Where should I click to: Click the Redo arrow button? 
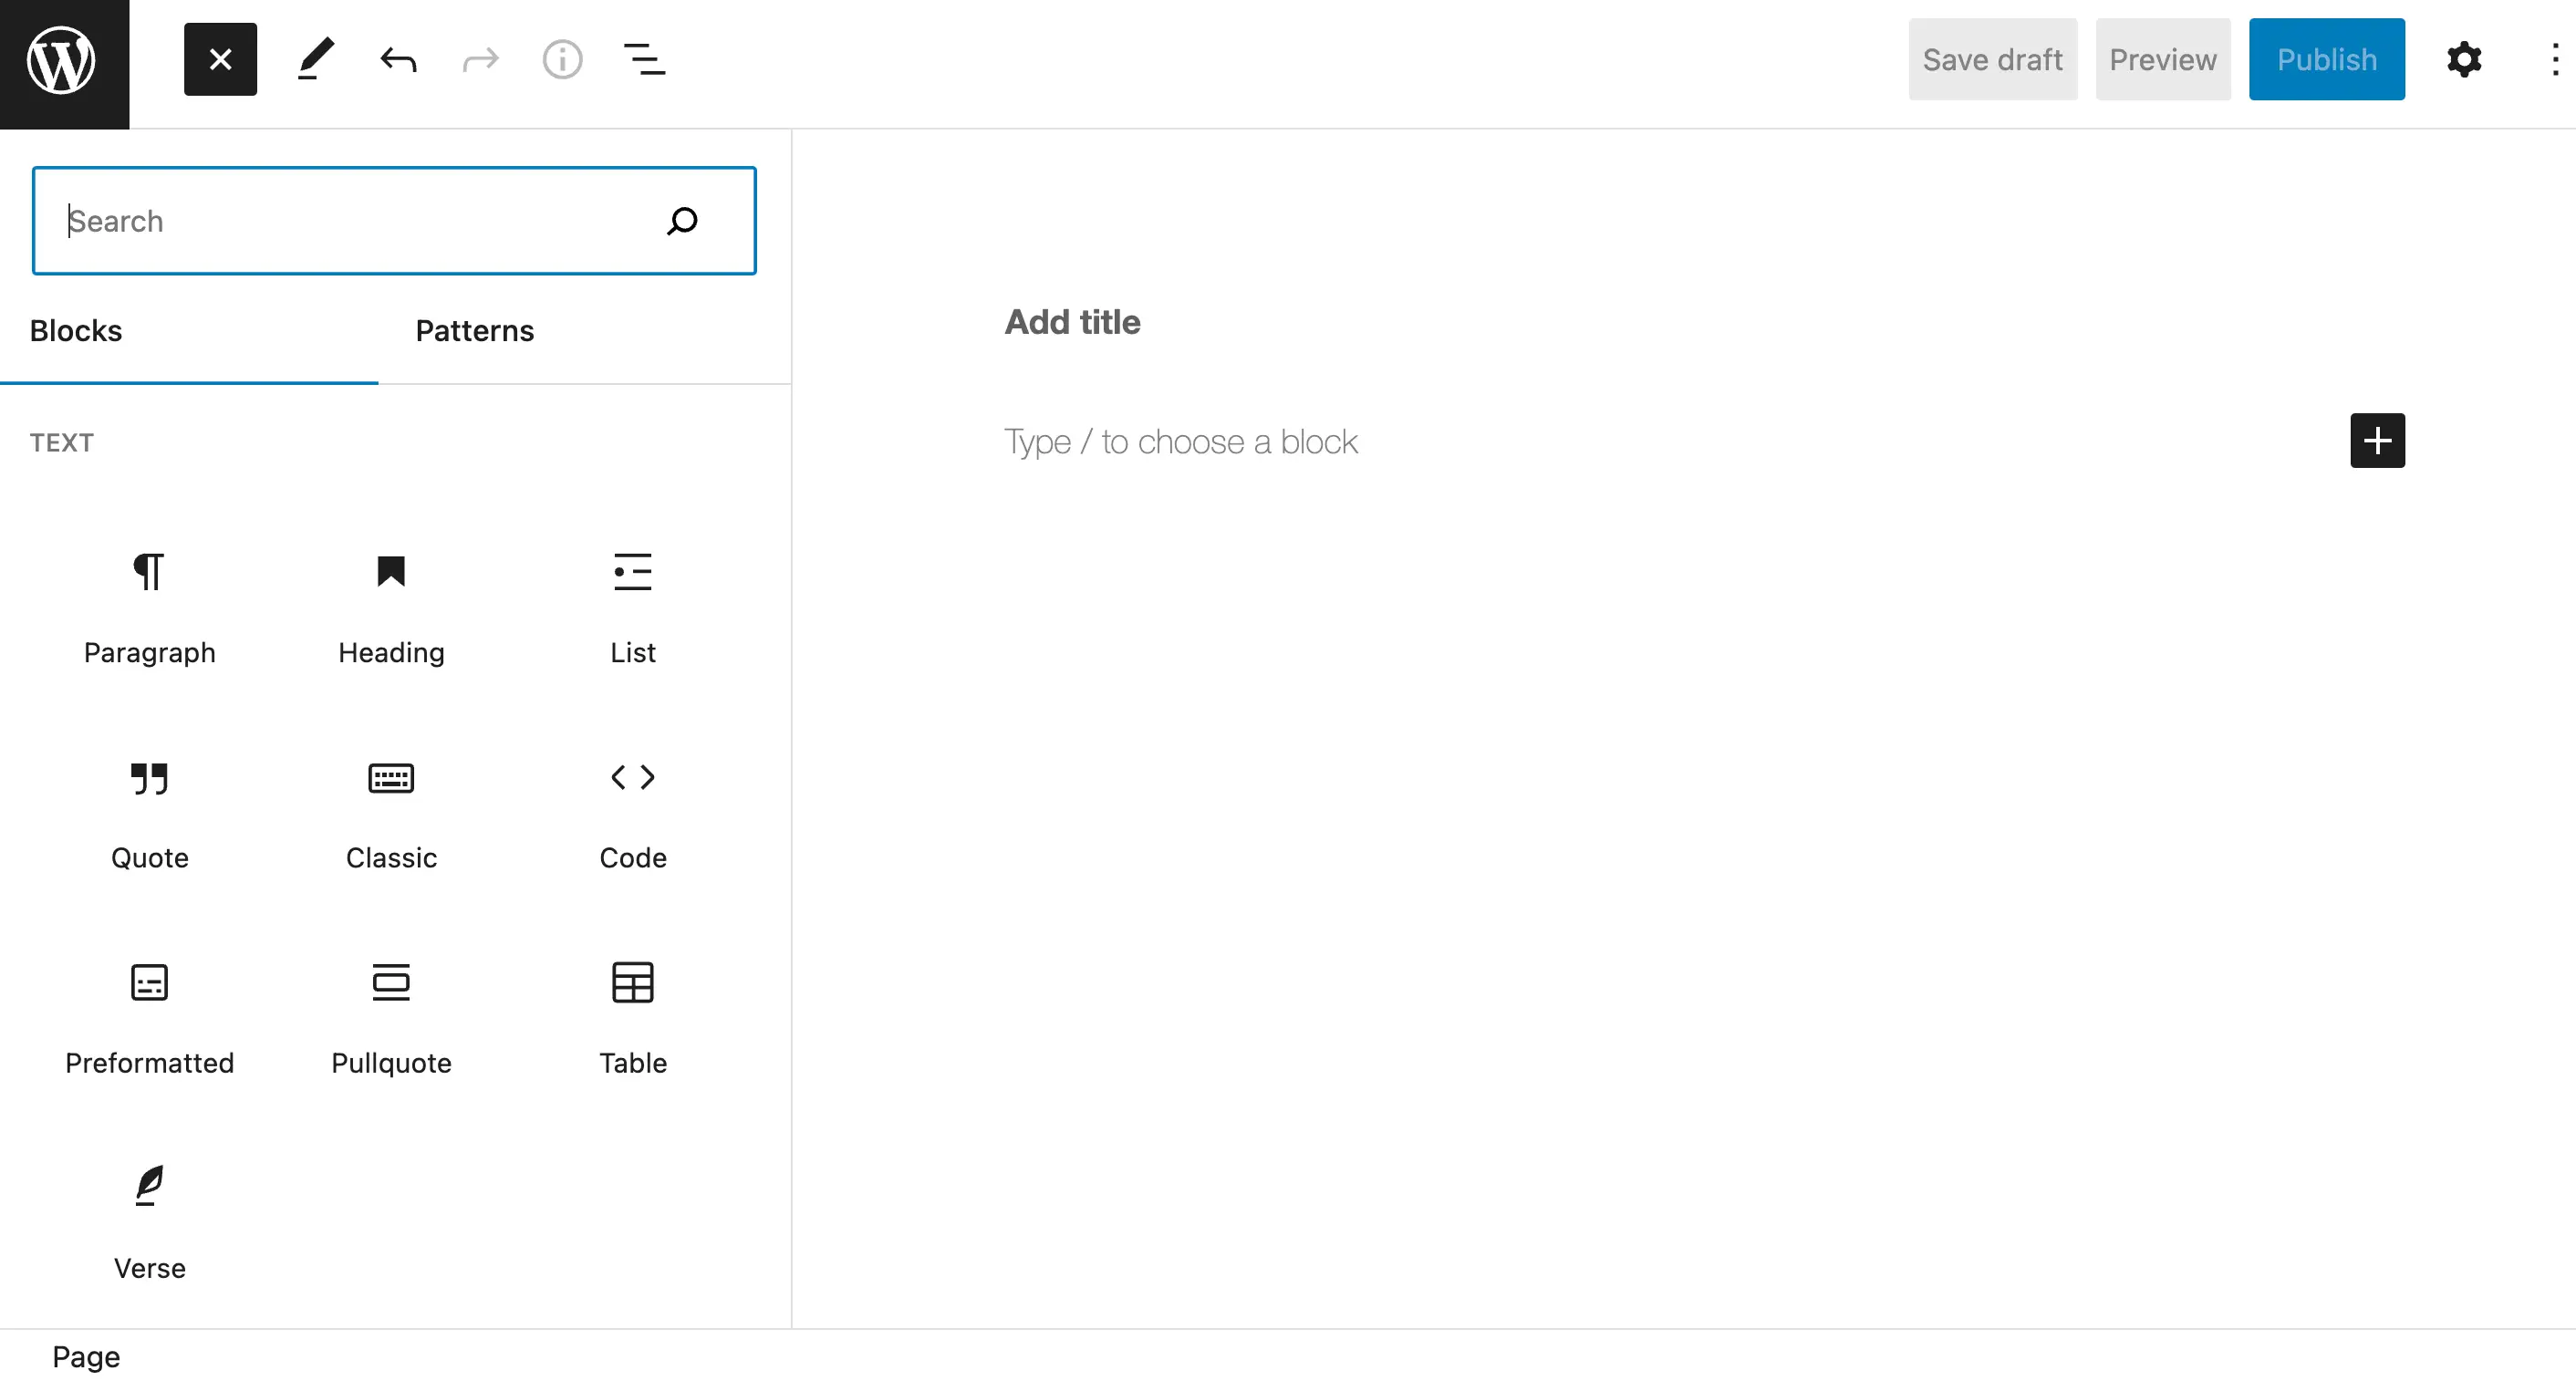(x=479, y=59)
